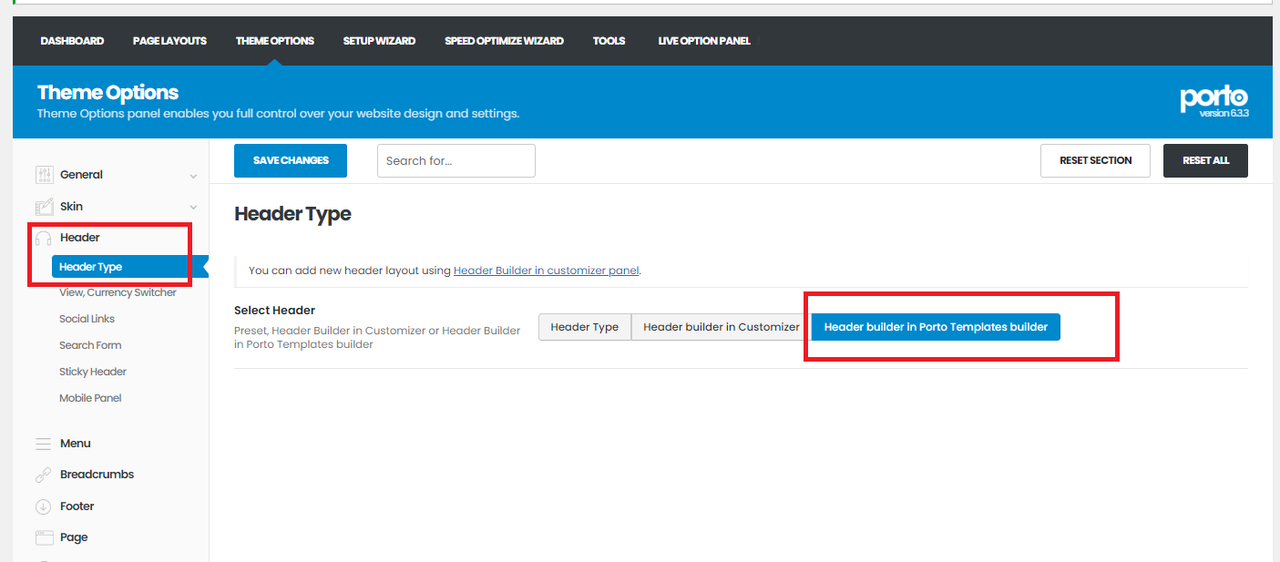Open the Dashboard tab
Viewport: 1280px width, 562px height.
(x=72, y=41)
